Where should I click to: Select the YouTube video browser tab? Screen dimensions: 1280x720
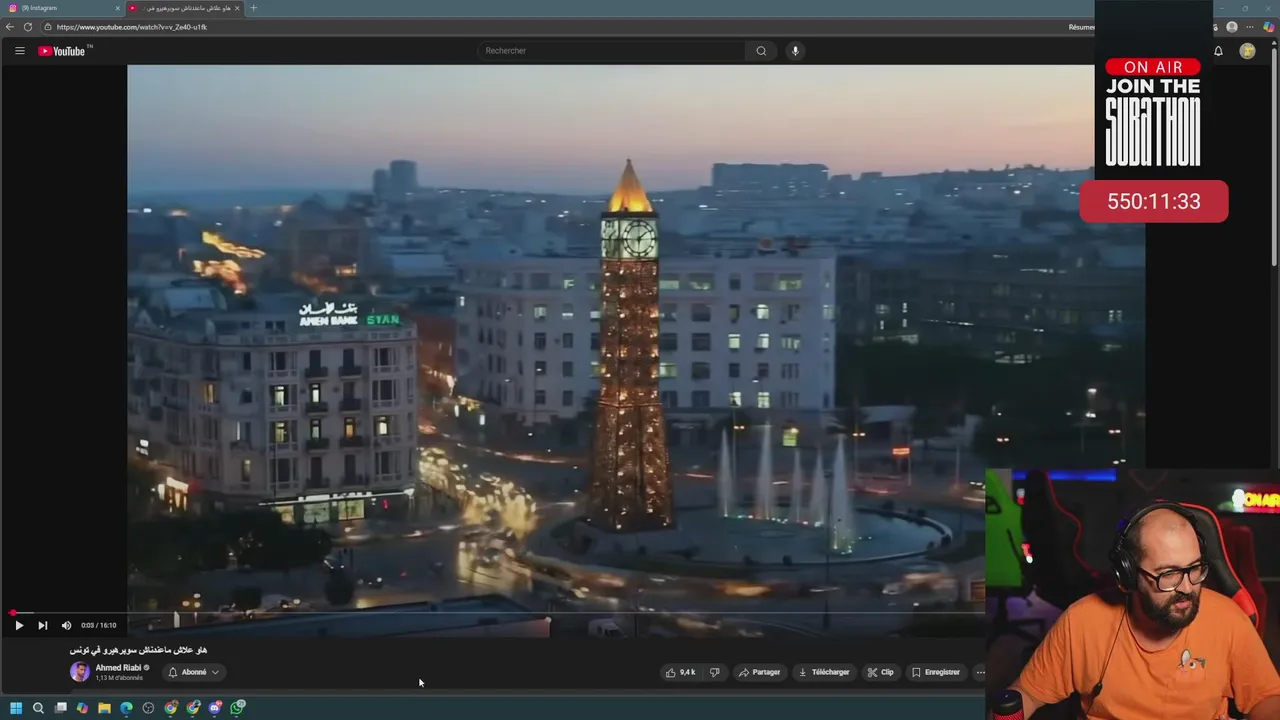point(185,8)
